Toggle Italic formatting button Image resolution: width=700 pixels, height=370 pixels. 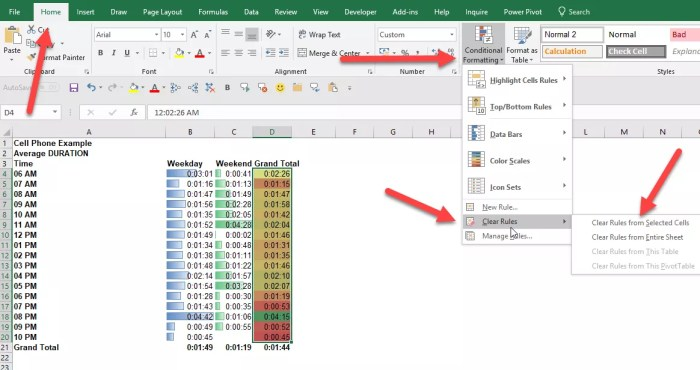pos(113,53)
